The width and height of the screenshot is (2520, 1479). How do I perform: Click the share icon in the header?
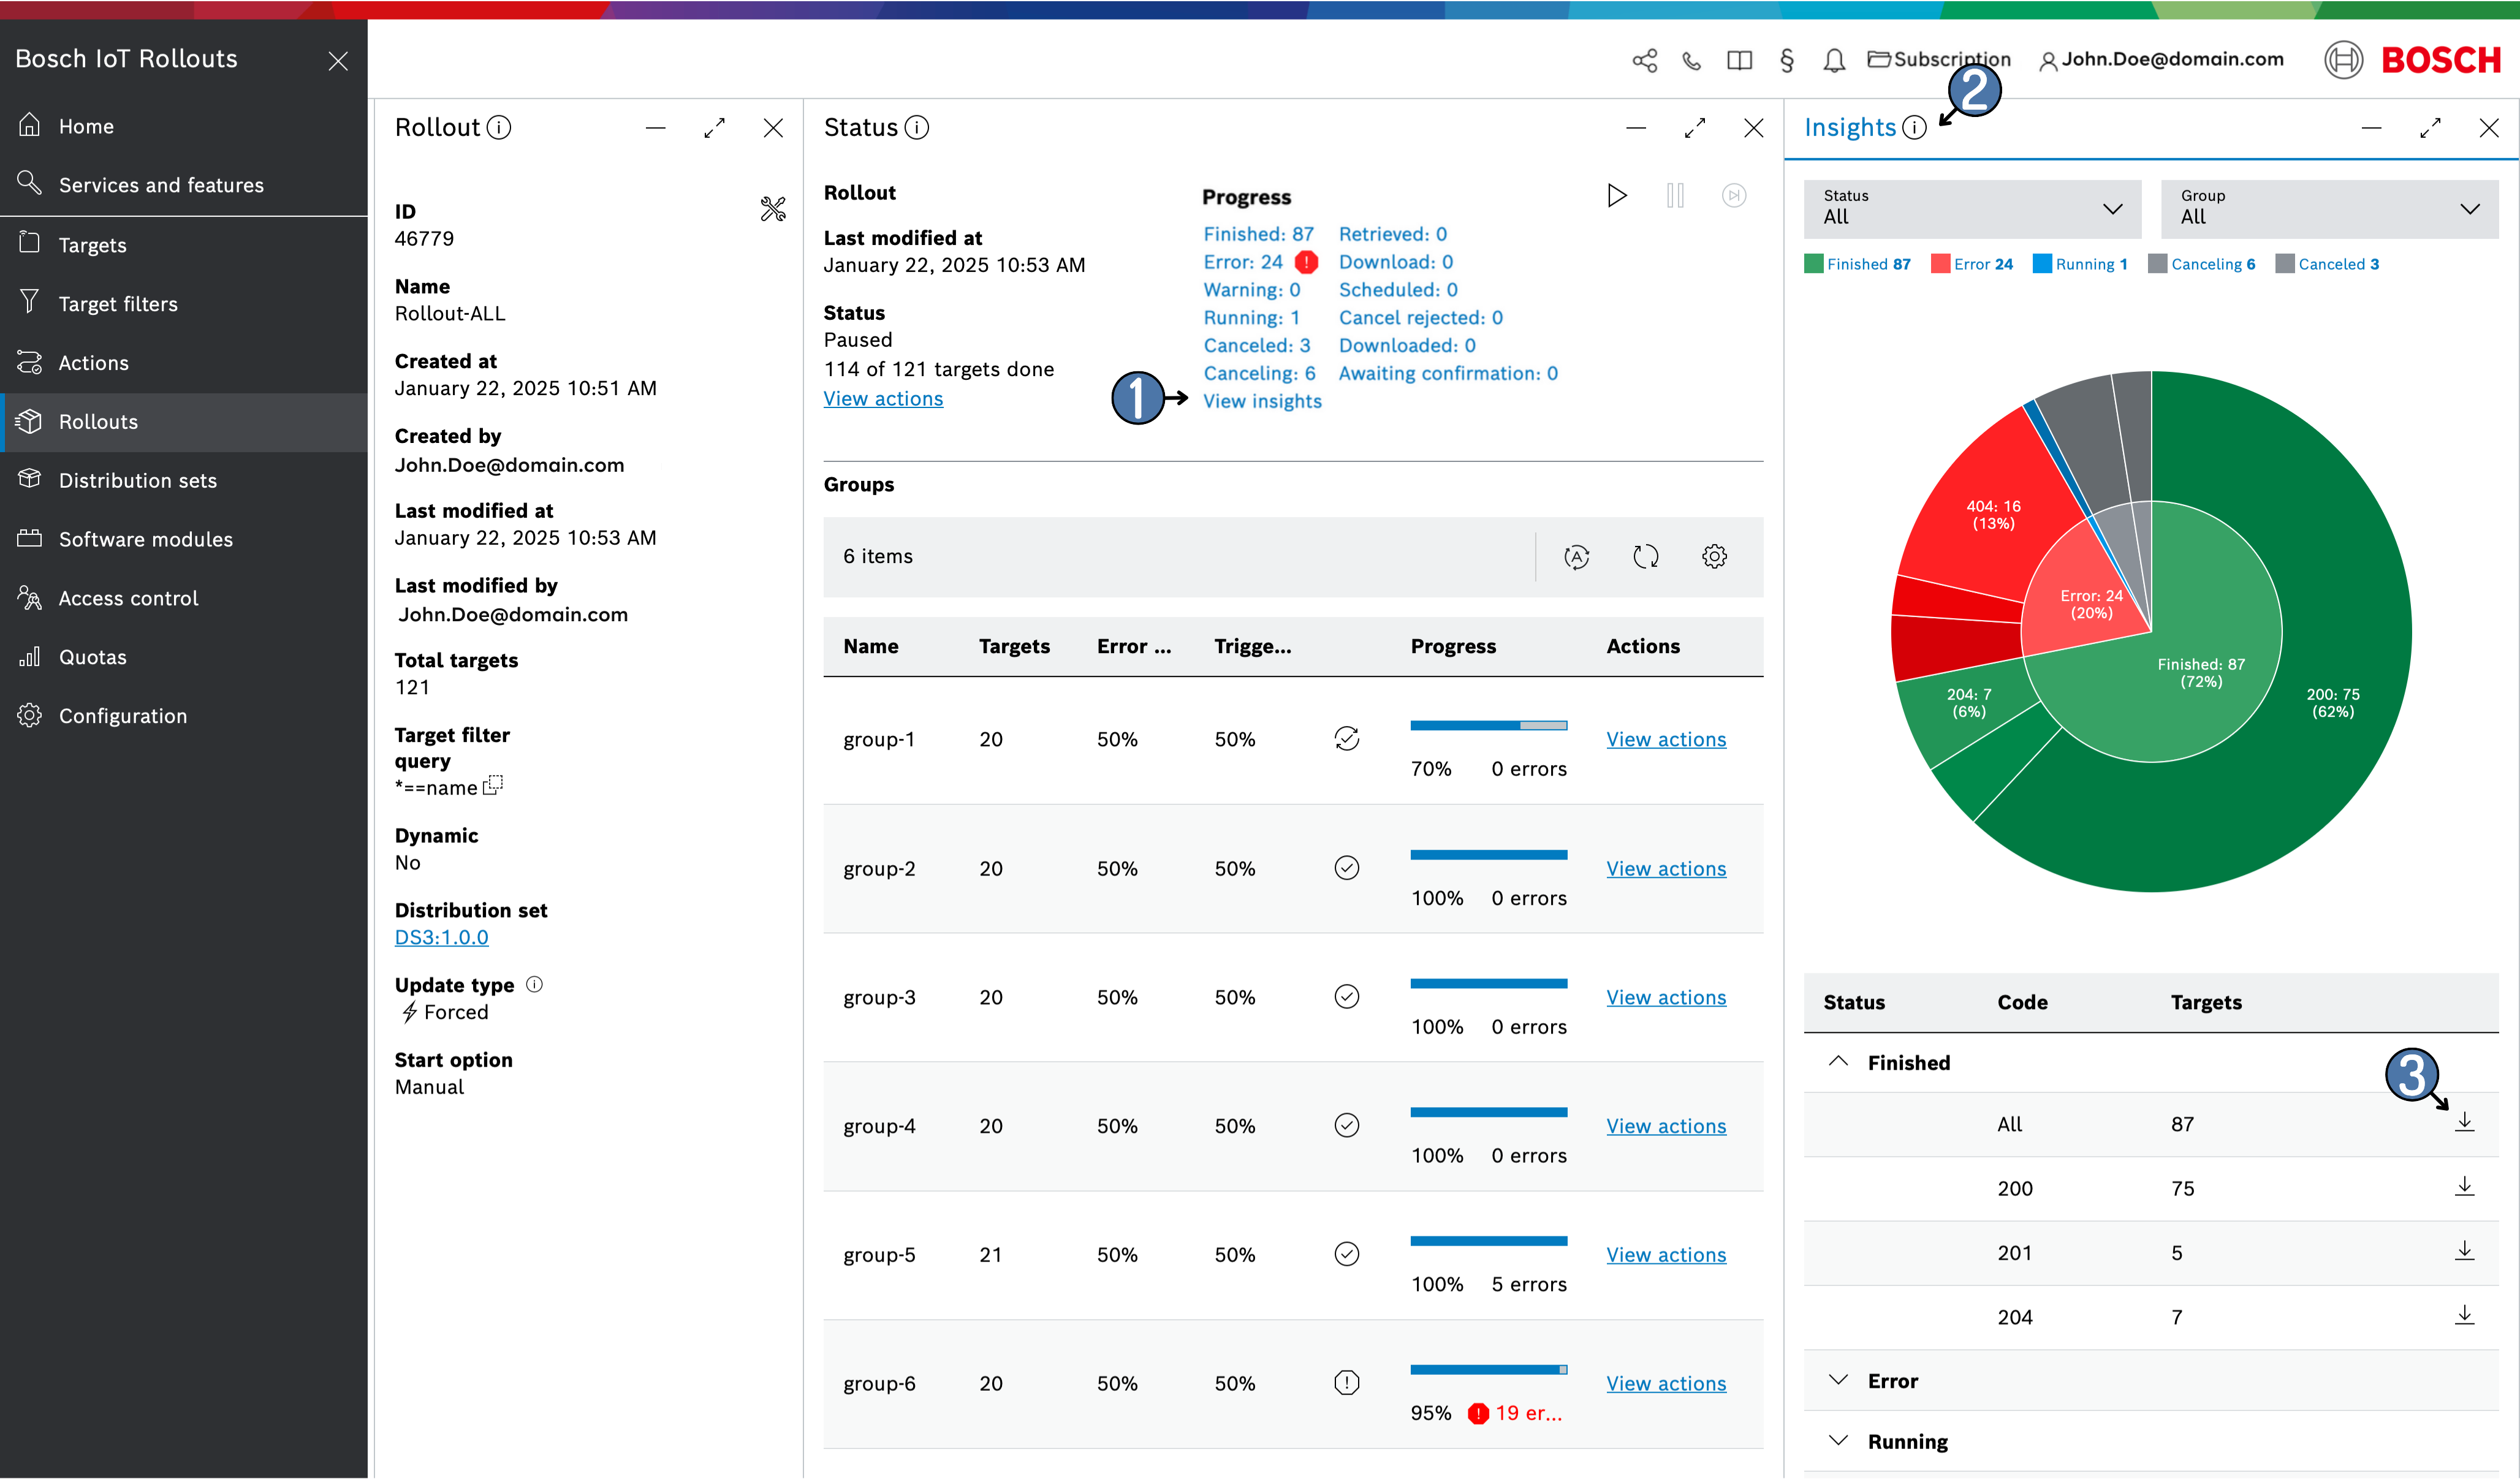point(1644,61)
